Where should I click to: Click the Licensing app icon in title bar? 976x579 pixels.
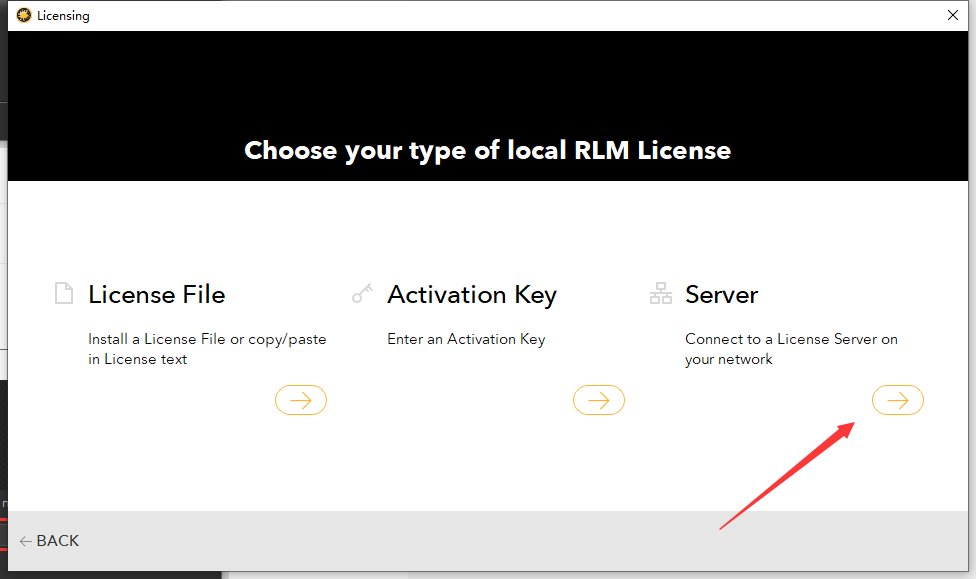(24, 15)
